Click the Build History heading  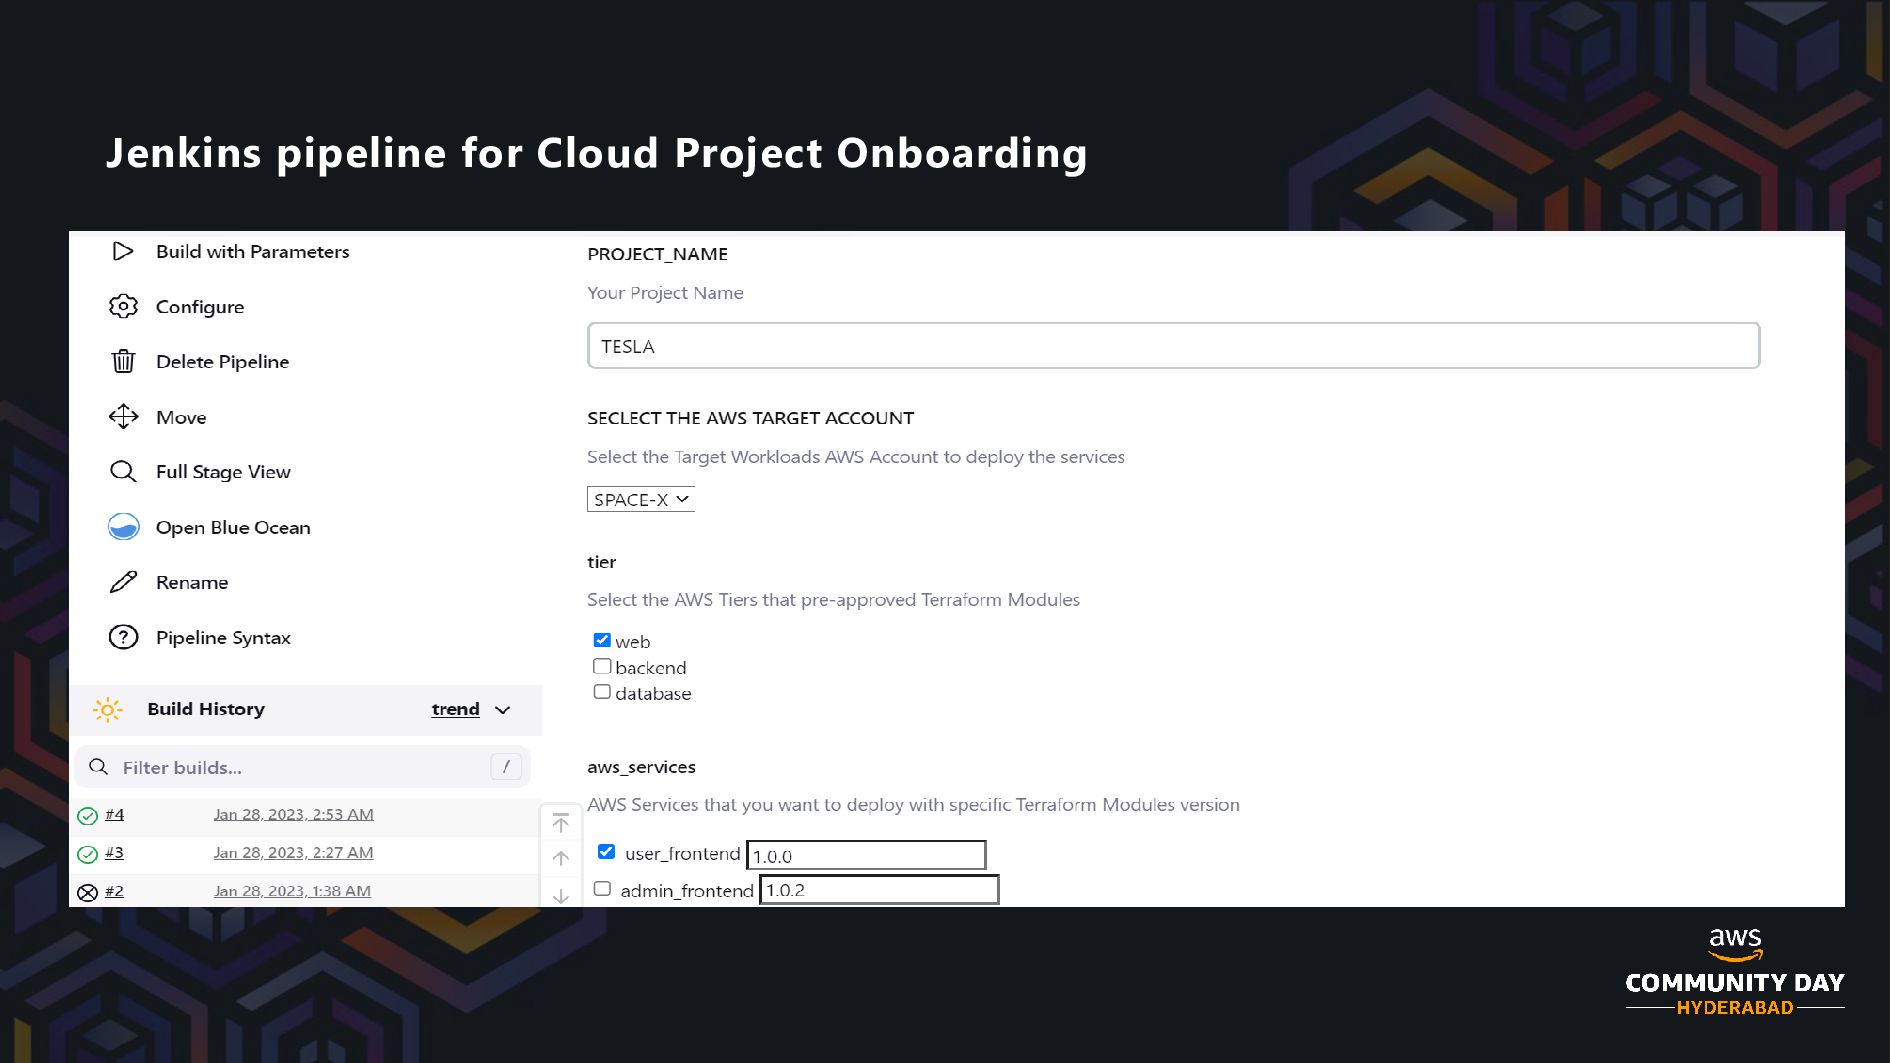[206, 709]
